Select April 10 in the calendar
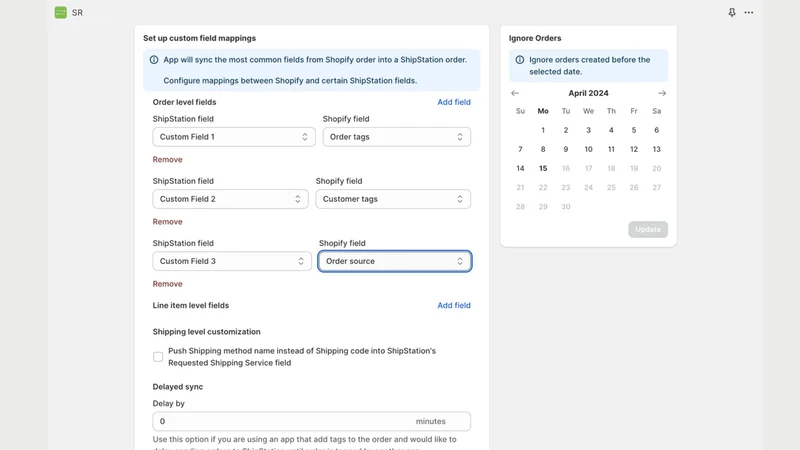The image size is (800, 450). pos(588,149)
